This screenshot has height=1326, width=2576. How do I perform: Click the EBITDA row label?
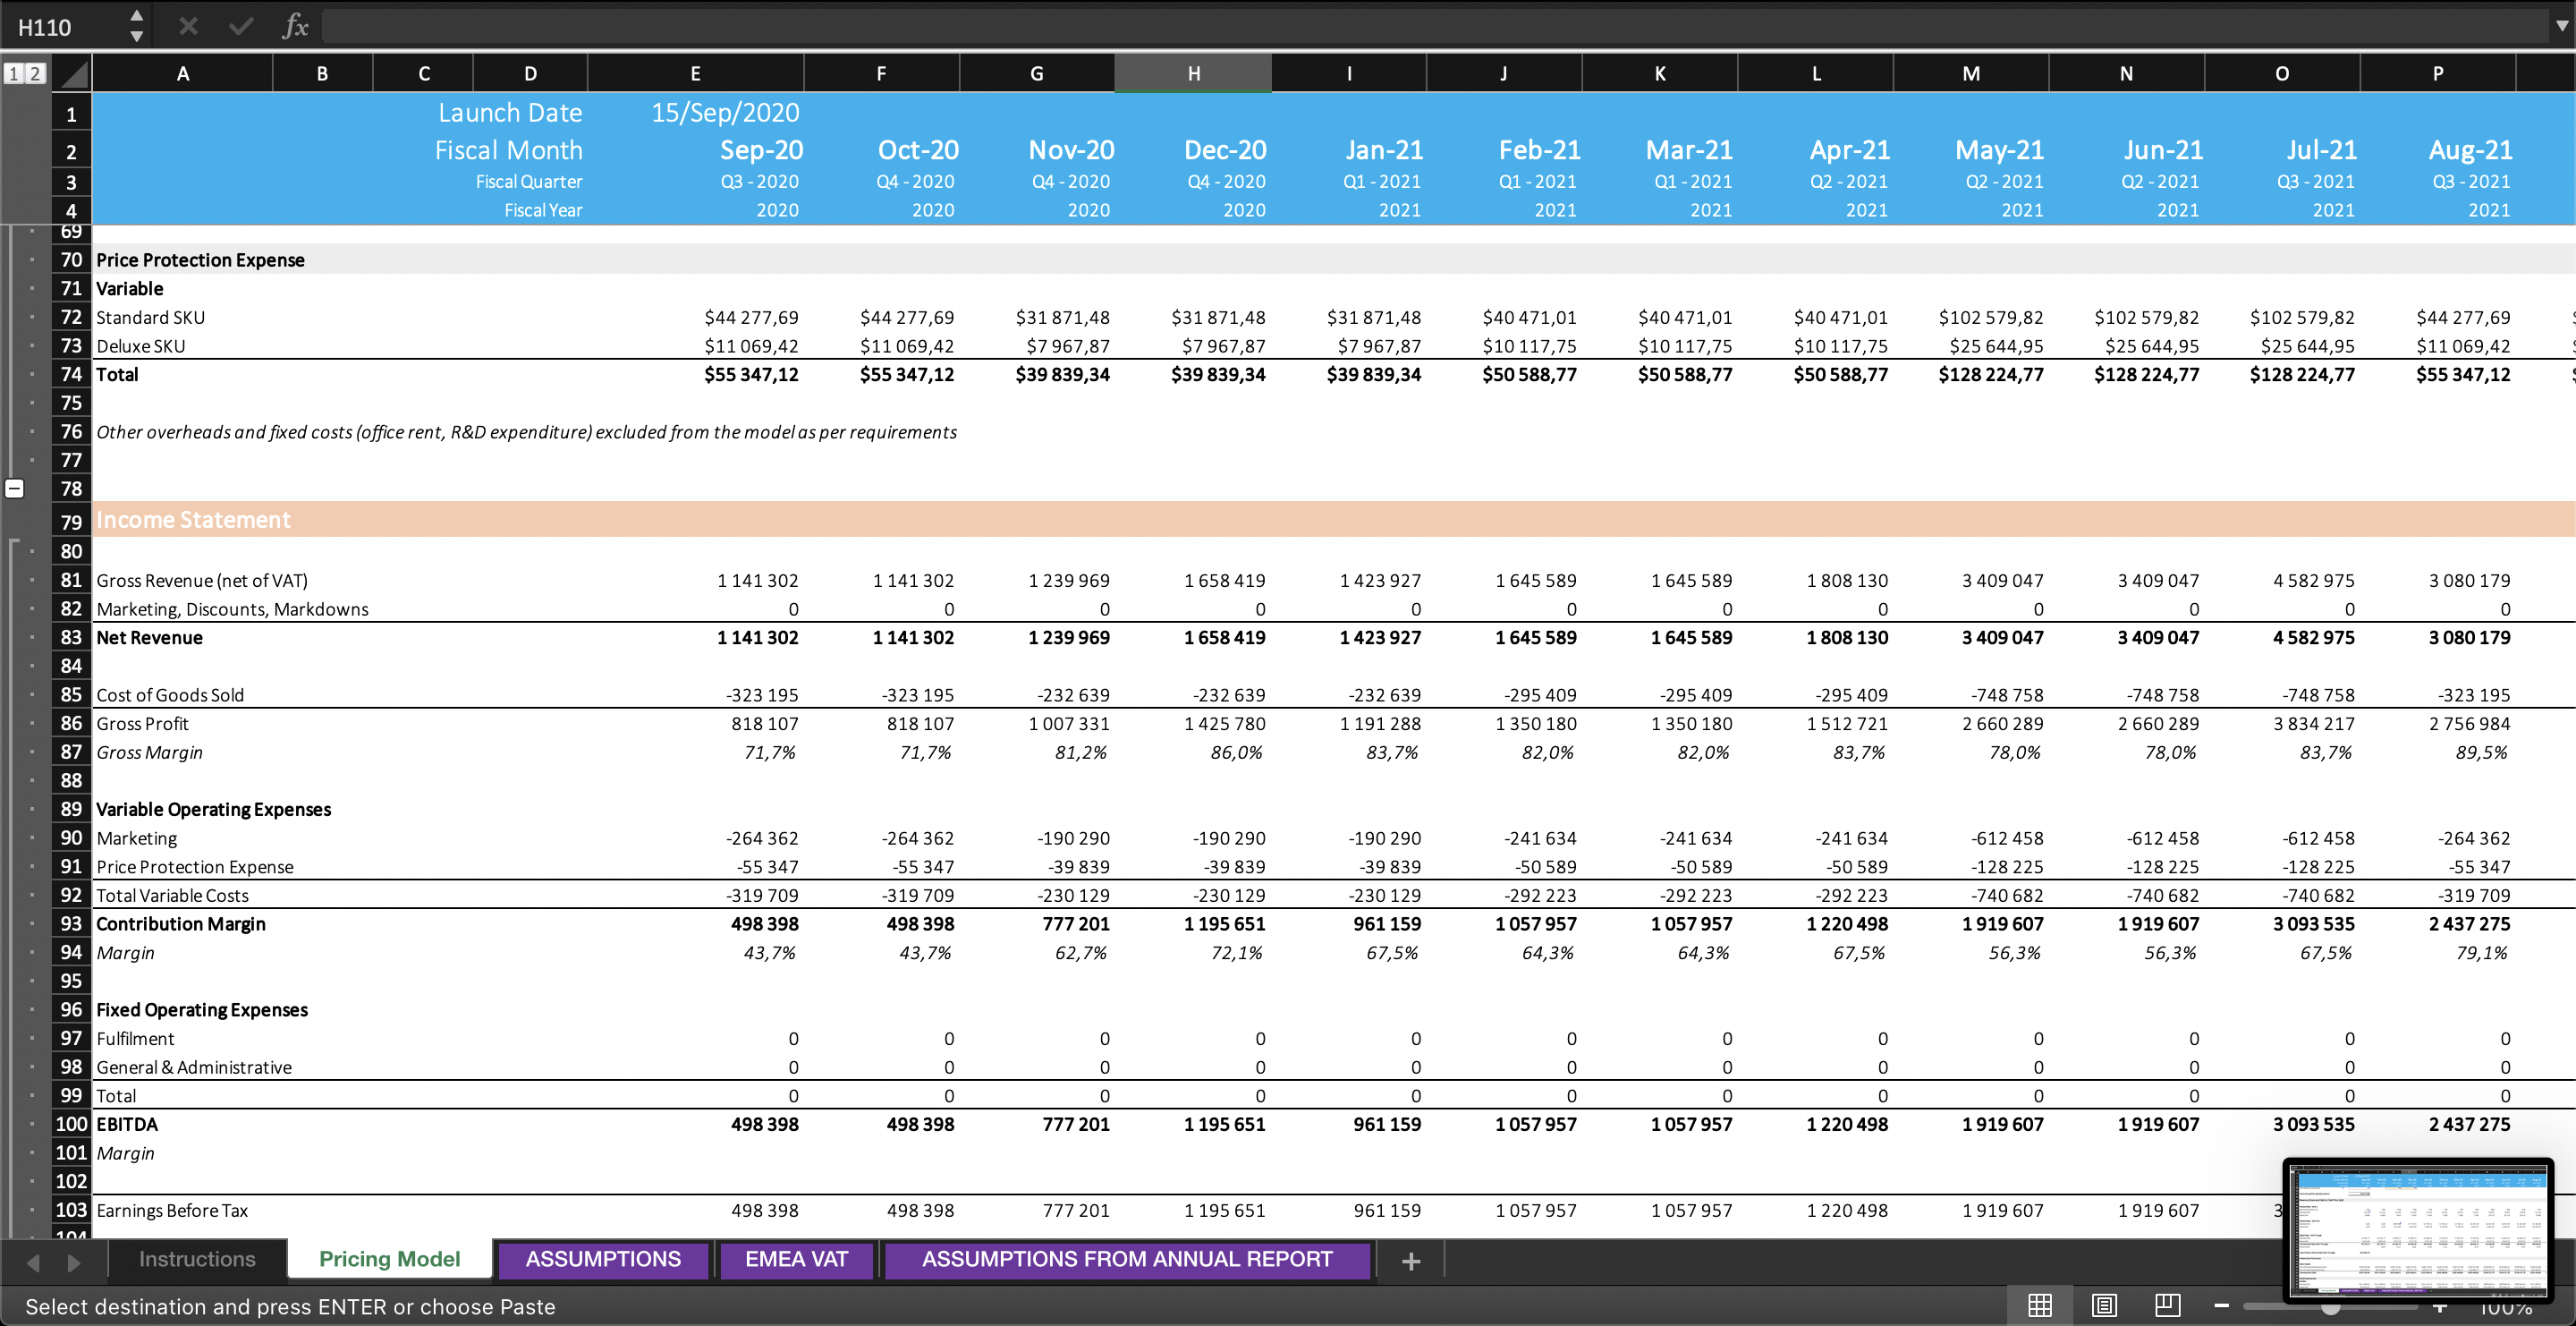[127, 1124]
